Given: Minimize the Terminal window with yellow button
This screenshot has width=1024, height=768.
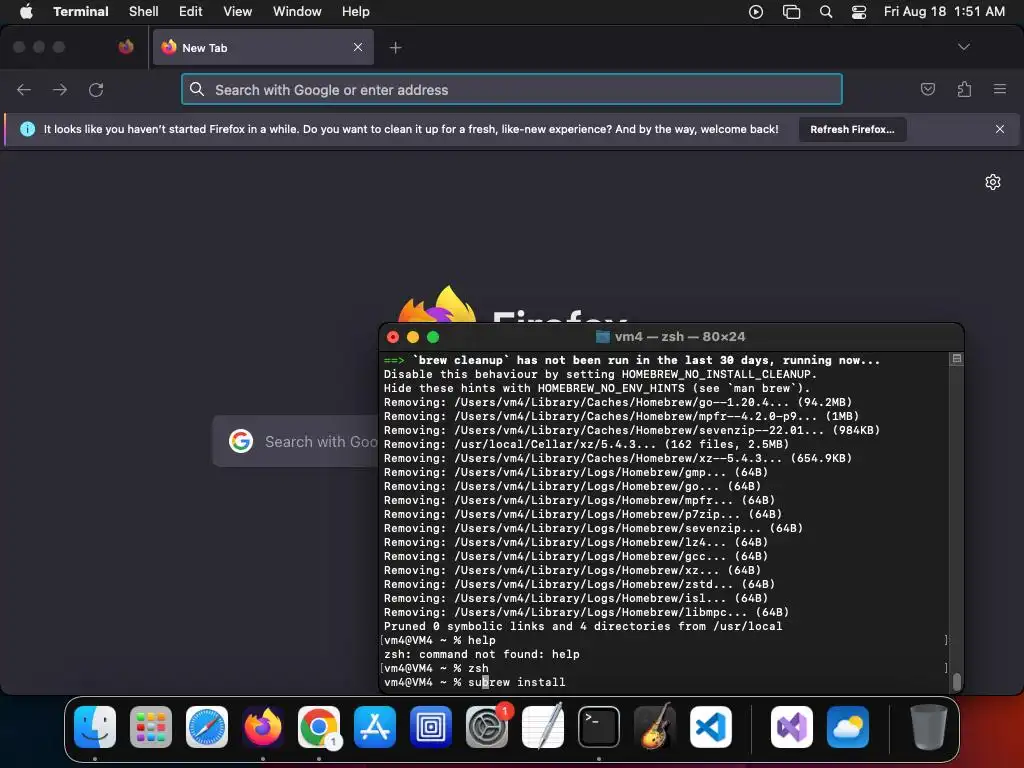Looking at the screenshot, I should (413, 337).
